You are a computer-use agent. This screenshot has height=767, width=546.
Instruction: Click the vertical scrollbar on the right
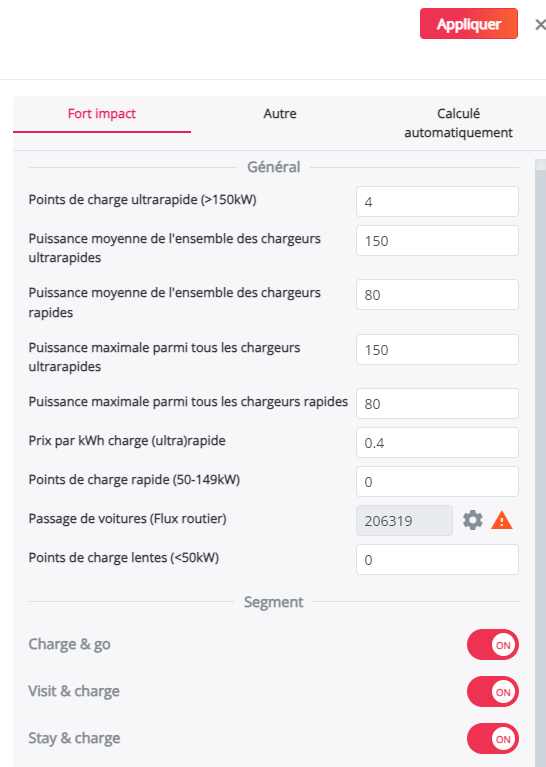click(540, 462)
